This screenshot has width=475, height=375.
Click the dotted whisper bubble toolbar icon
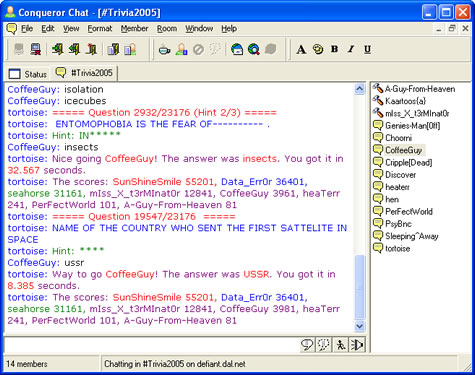215,49
